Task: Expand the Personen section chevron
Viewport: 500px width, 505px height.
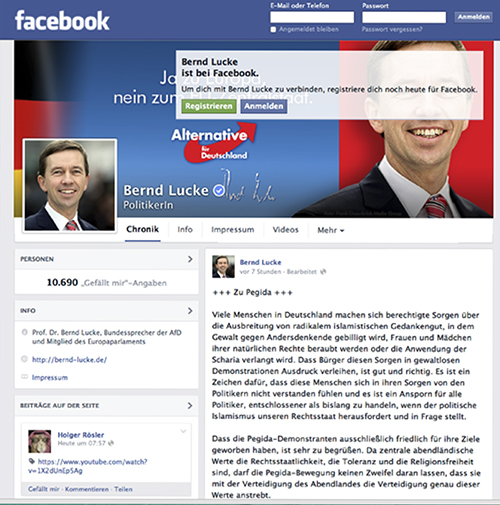Action: (190, 259)
